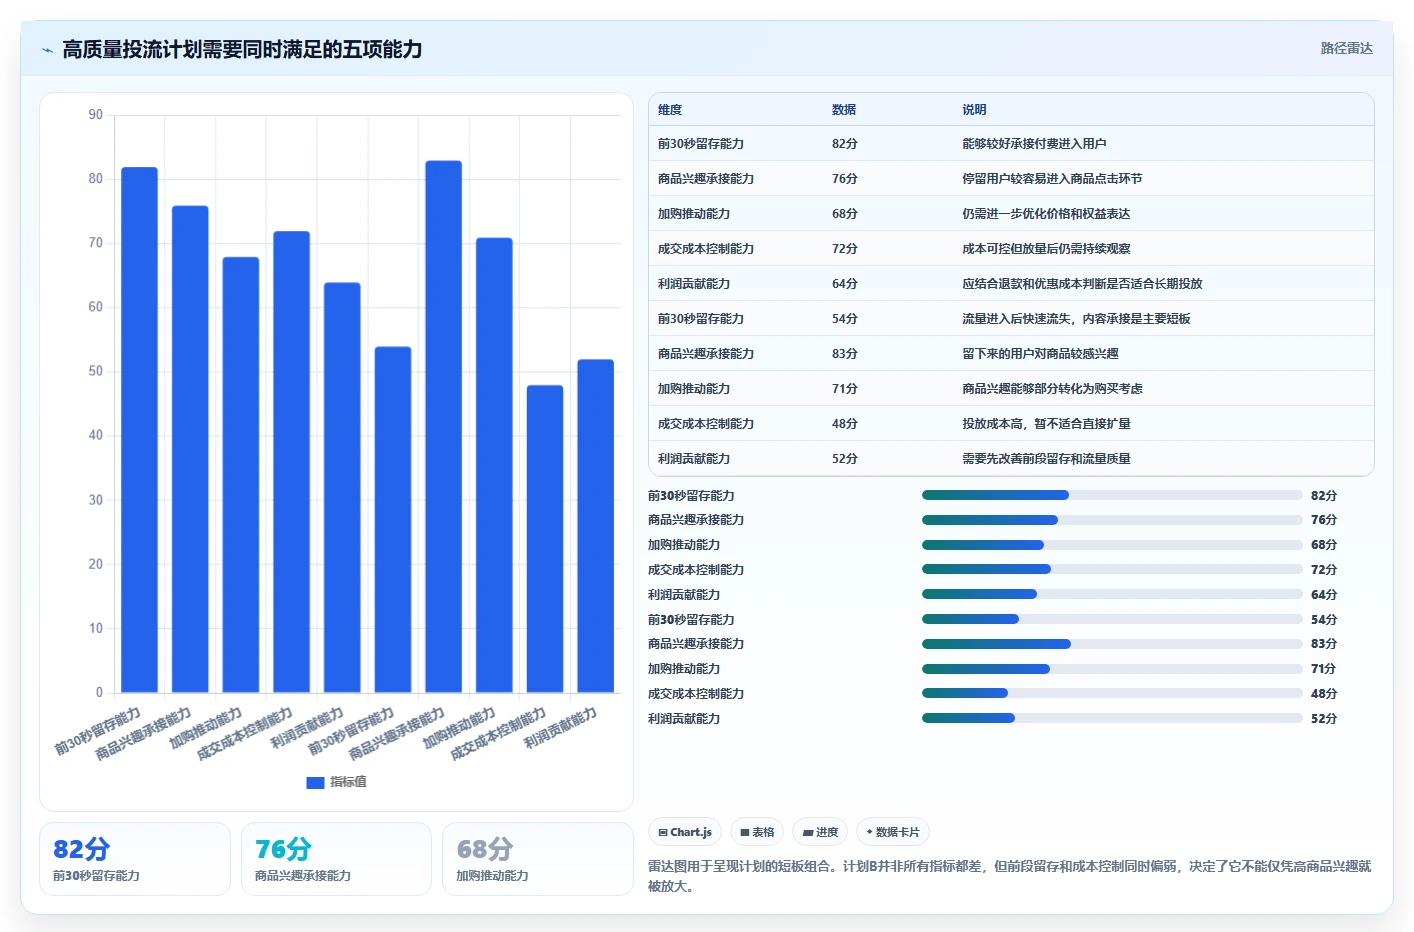The image size is (1414, 932).
Task: Open the 82分 前30秒留存能力 stat card
Action: pos(135,858)
